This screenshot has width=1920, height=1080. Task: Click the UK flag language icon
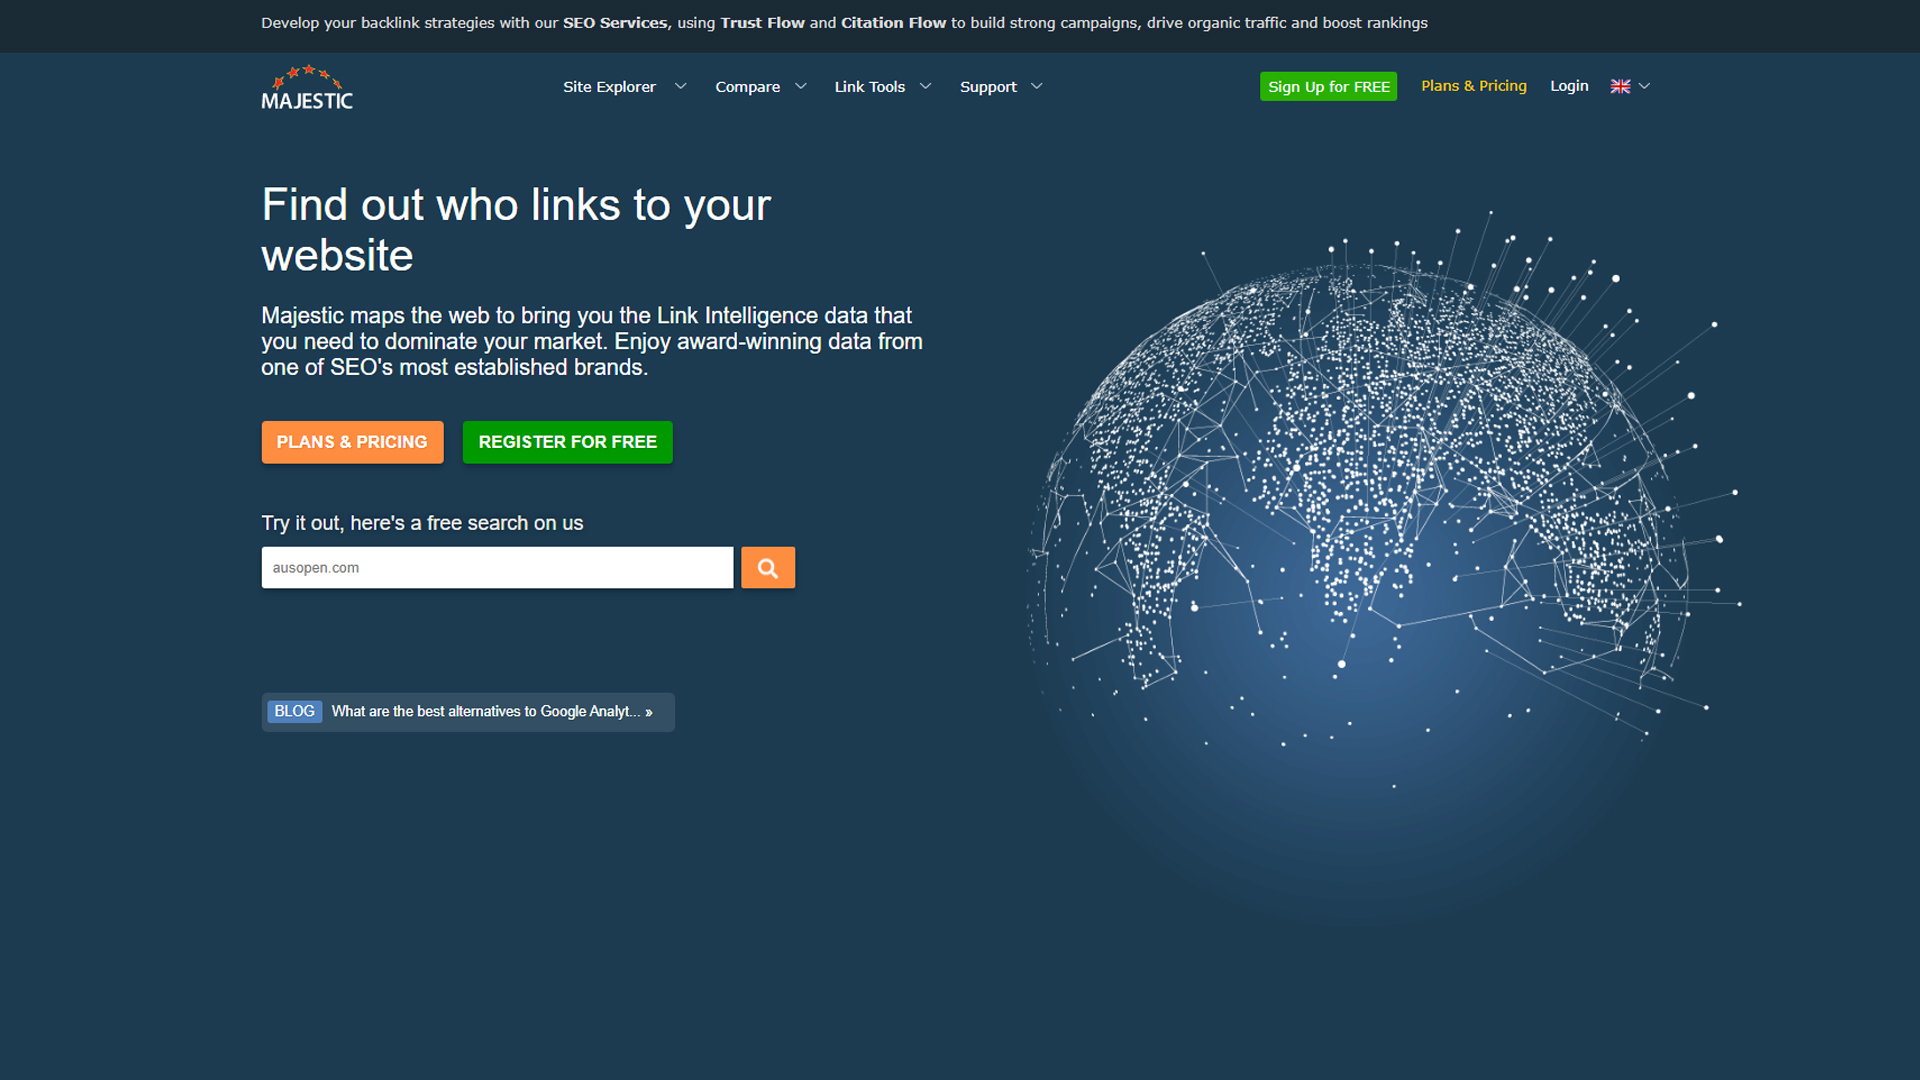tap(1620, 87)
